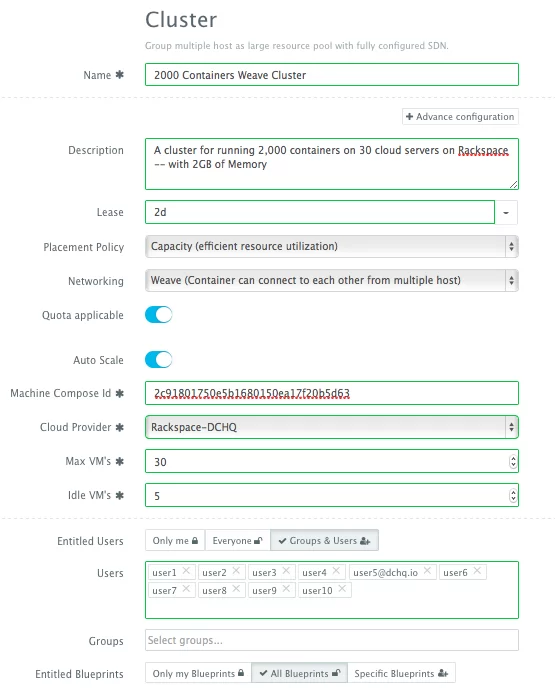Expand the Networking dropdown
This screenshot has width=555, height=690.
click(x=332, y=280)
